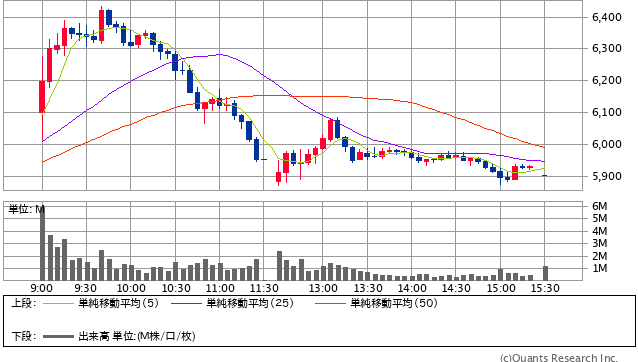This screenshot has height=362, width=638.
Task: Click the 10:30 time label
Action: pyautogui.click(x=176, y=288)
